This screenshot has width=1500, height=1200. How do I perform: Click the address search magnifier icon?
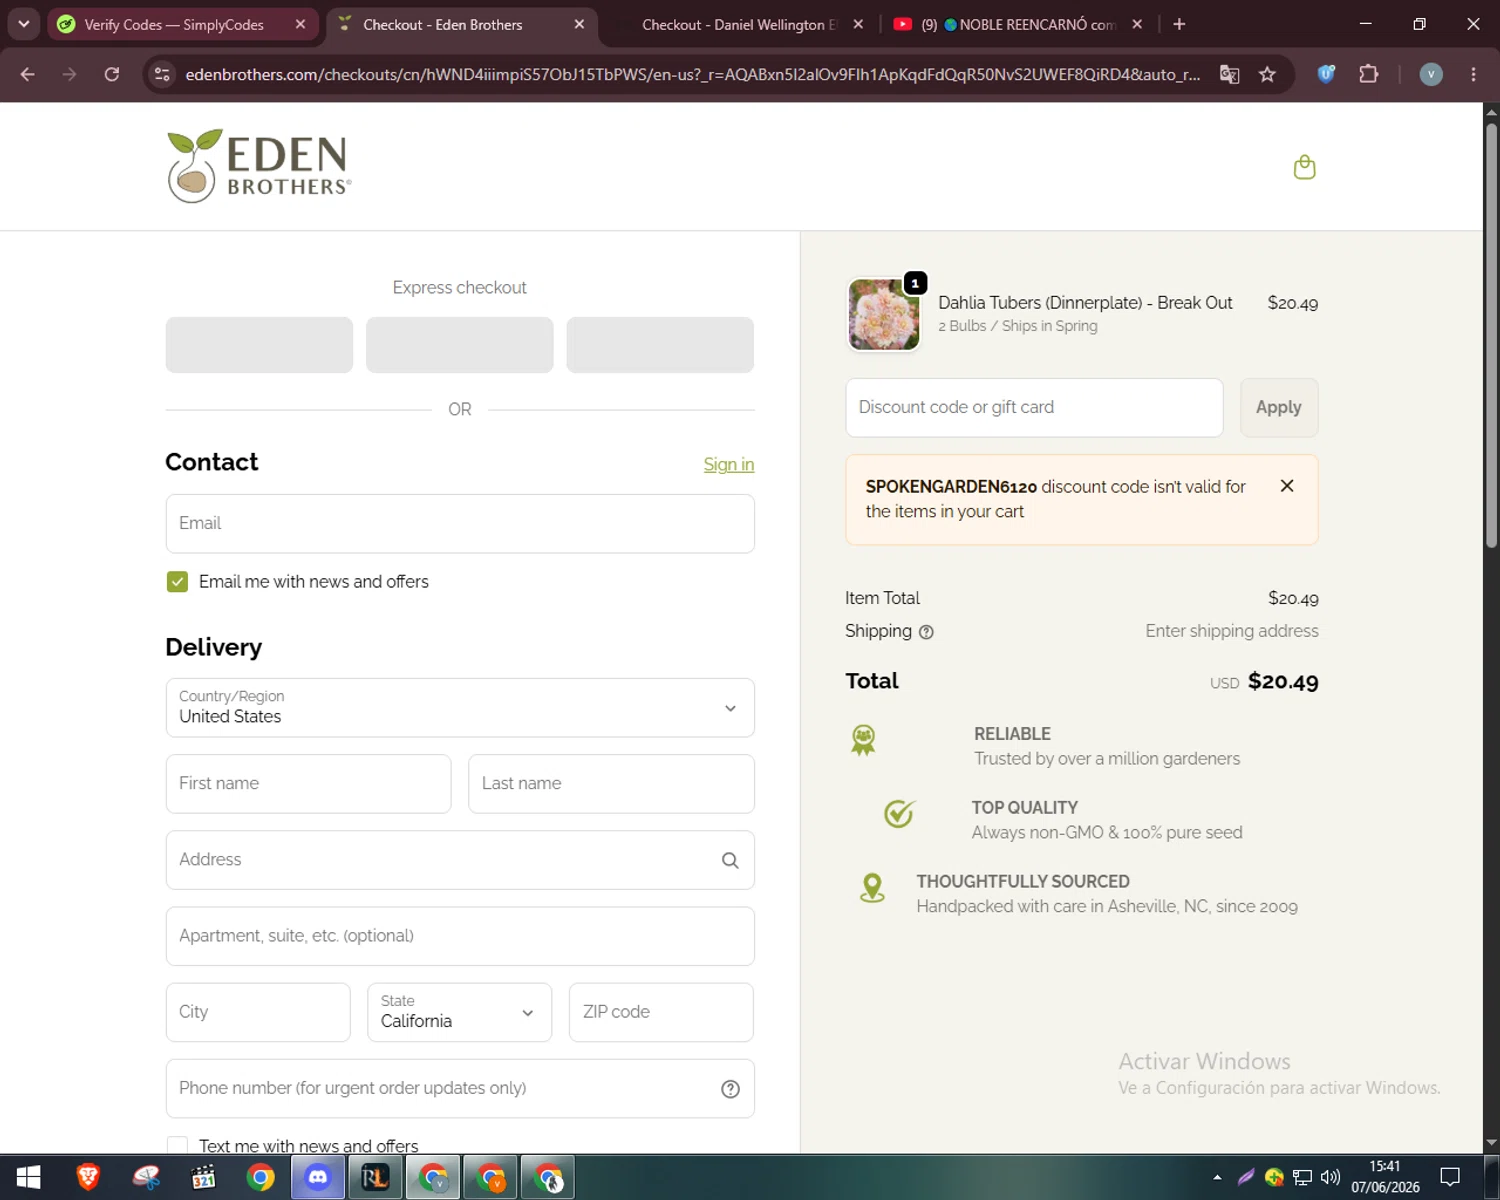(x=730, y=860)
